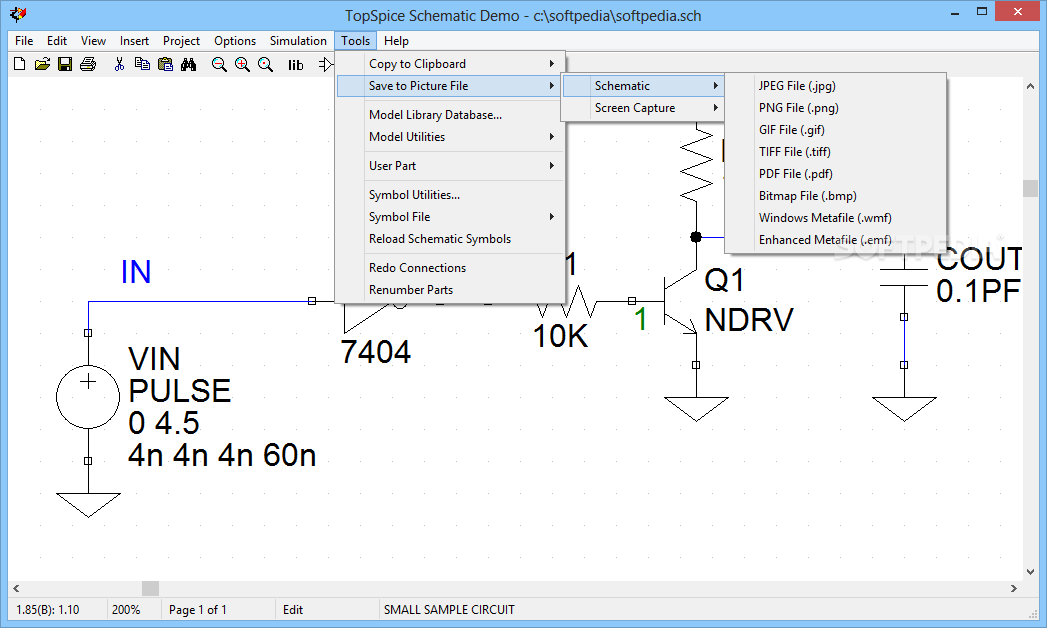The height and width of the screenshot is (628, 1047).
Task: Click the Paste clipboard icon
Action: click(x=165, y=64)
